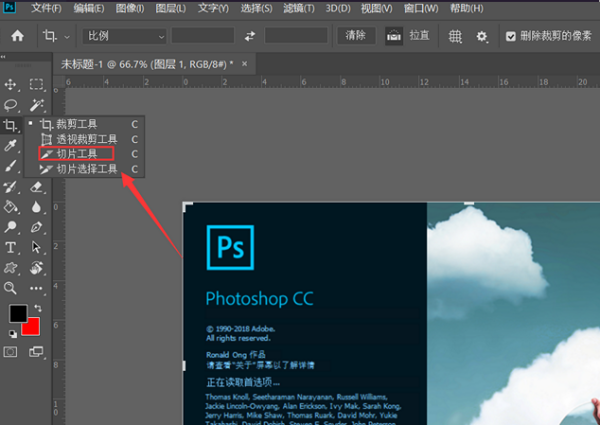Click the top-middle crop edge handle
This screenshot has width=600, height=425.
tap(469, 204)
